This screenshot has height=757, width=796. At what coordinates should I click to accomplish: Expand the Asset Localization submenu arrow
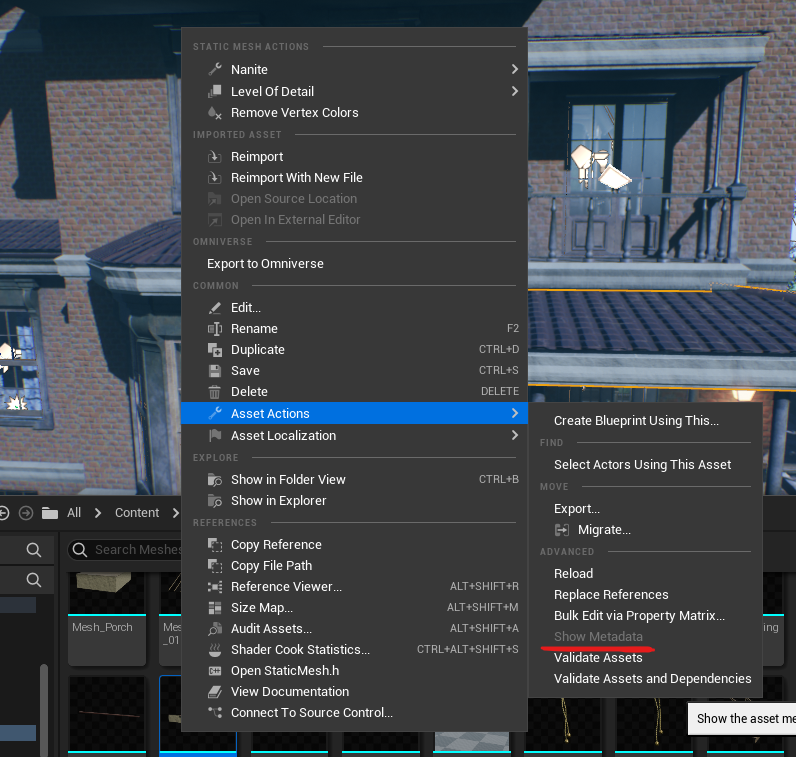point(515,435)
